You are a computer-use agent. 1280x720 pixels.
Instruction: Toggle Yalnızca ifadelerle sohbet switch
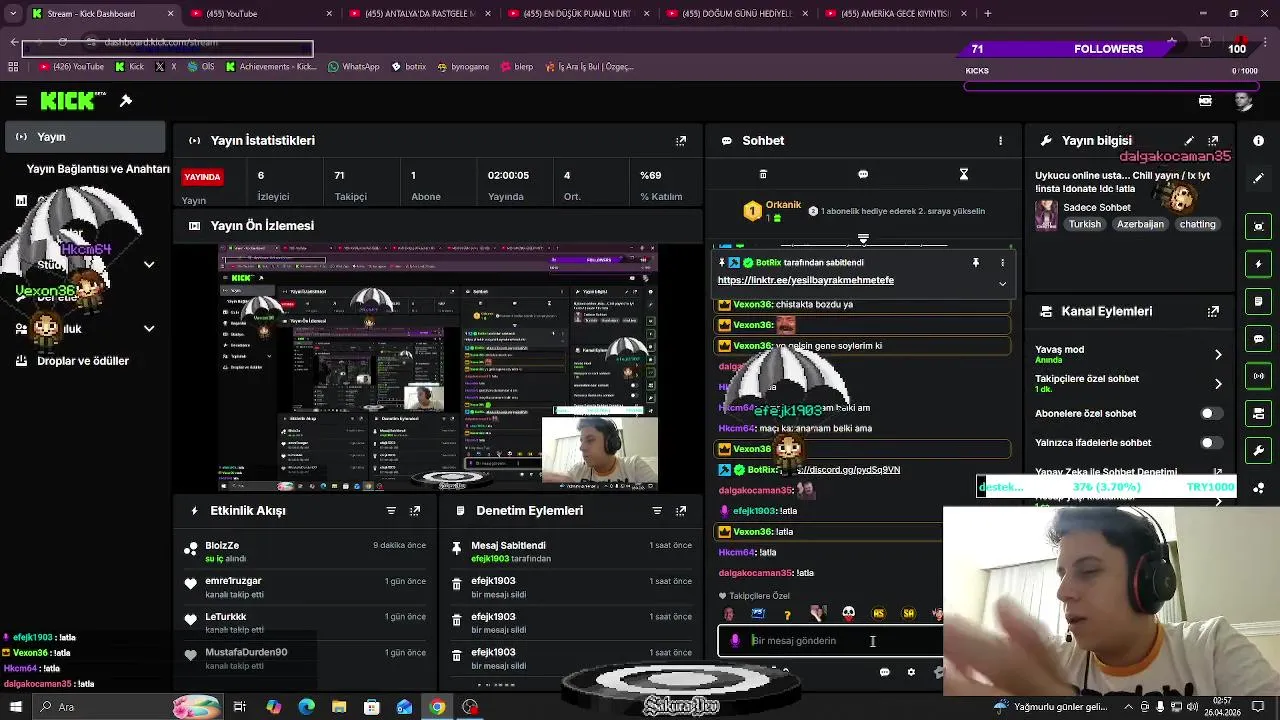coord(1210,443)
